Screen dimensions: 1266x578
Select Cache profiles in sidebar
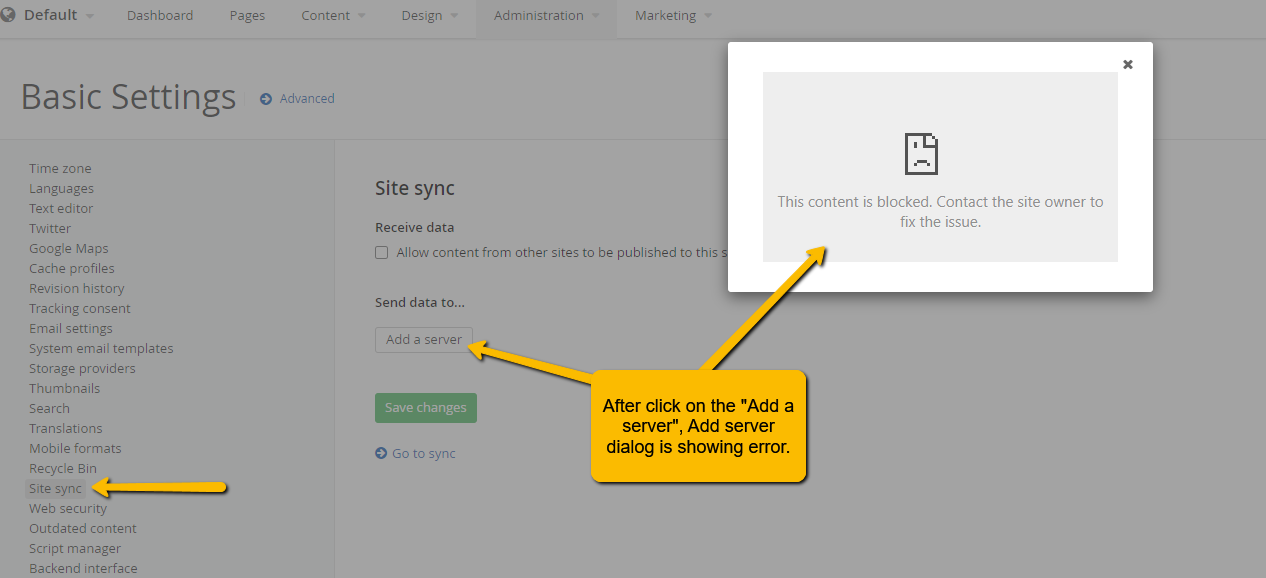pyautogui.click(x=72, y=269)
